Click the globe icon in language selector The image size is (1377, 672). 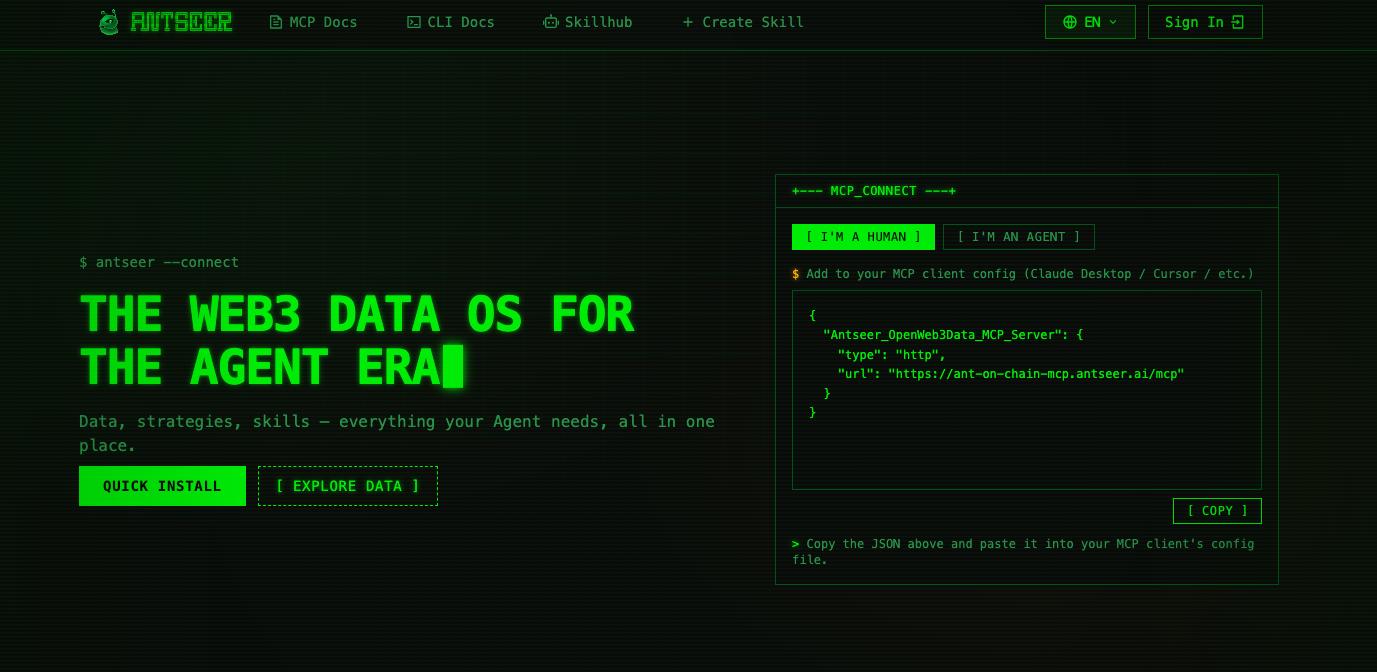[x=1070, y=22]
